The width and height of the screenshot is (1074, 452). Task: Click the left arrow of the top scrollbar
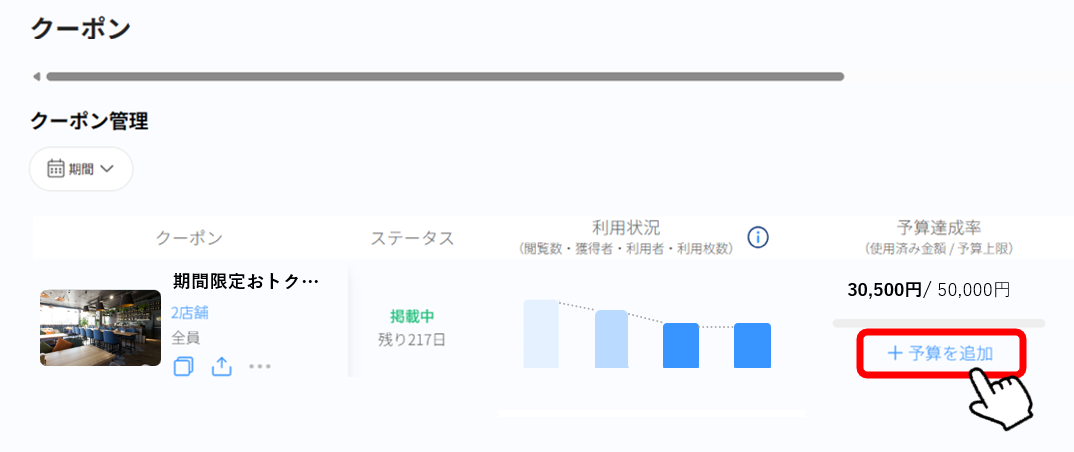37,76
